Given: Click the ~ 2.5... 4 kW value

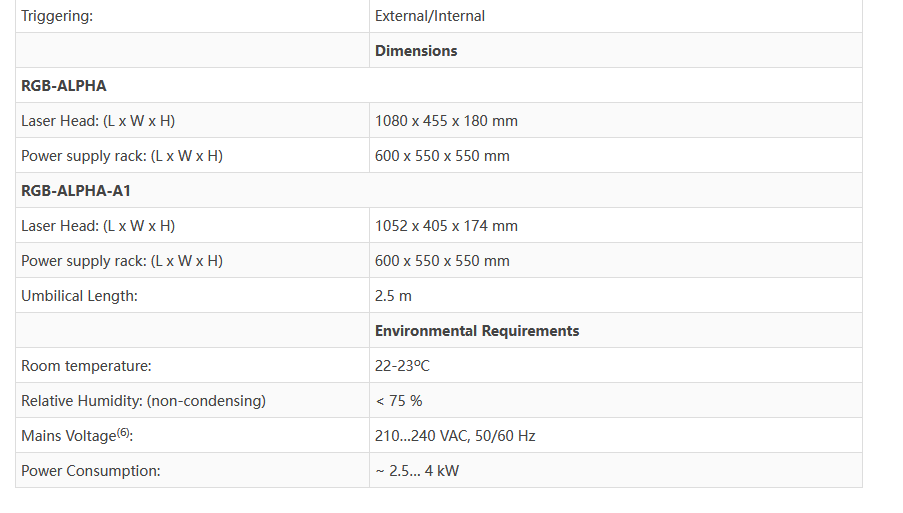Looking at the screenshot, I should [x=417, y=471].
